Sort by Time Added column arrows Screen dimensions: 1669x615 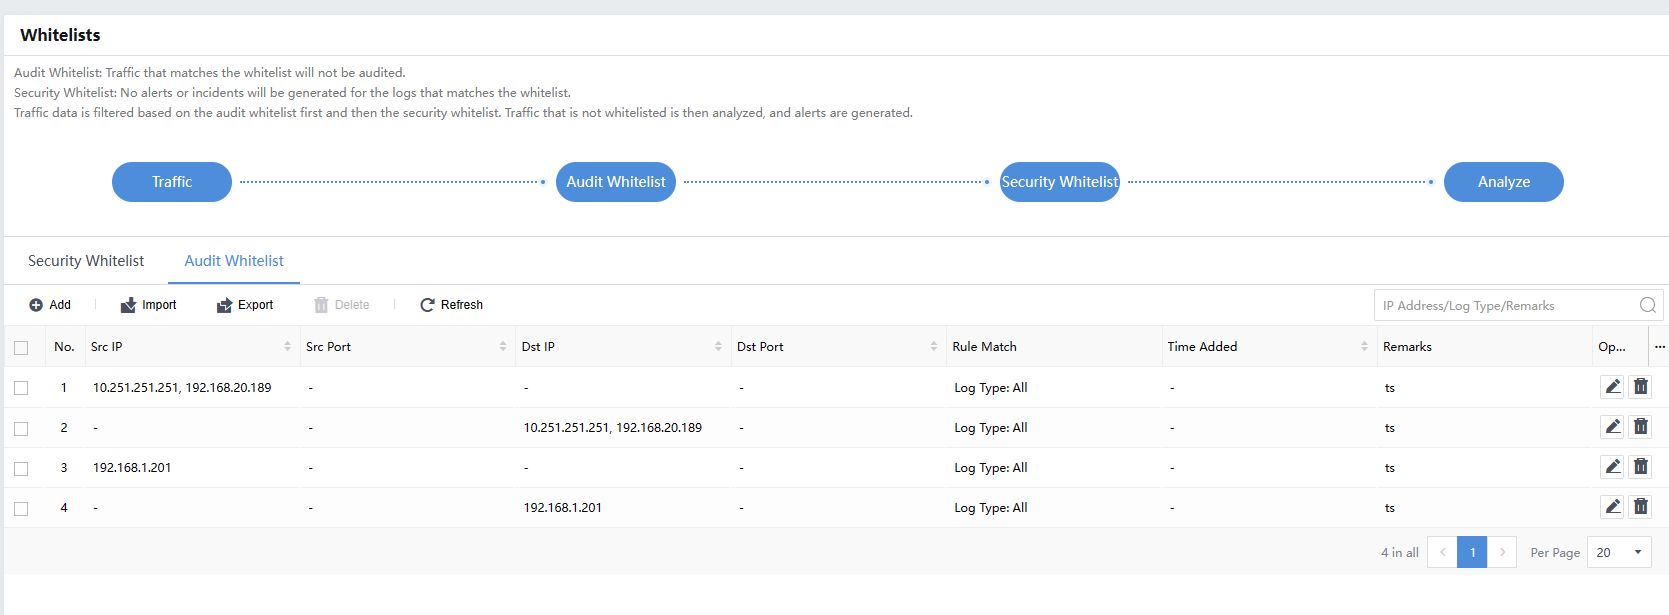coord(1364,347)
